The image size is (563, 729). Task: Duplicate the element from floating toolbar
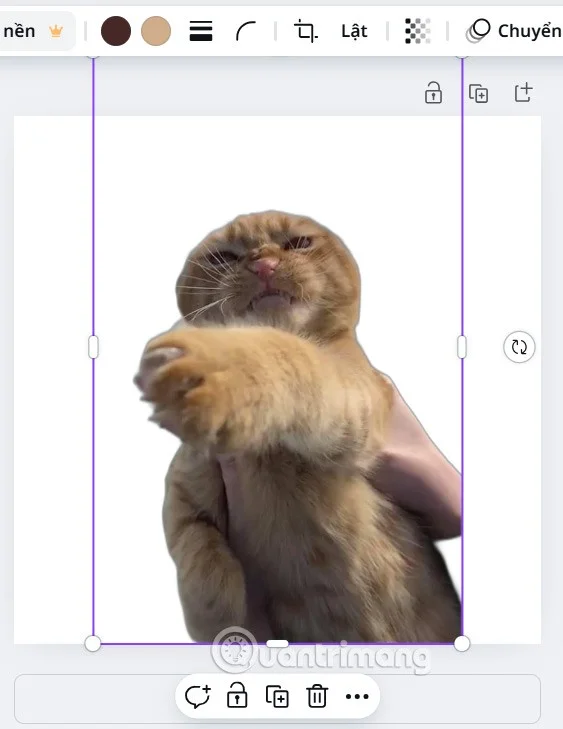pyautogui.click(x=277, y=696)
